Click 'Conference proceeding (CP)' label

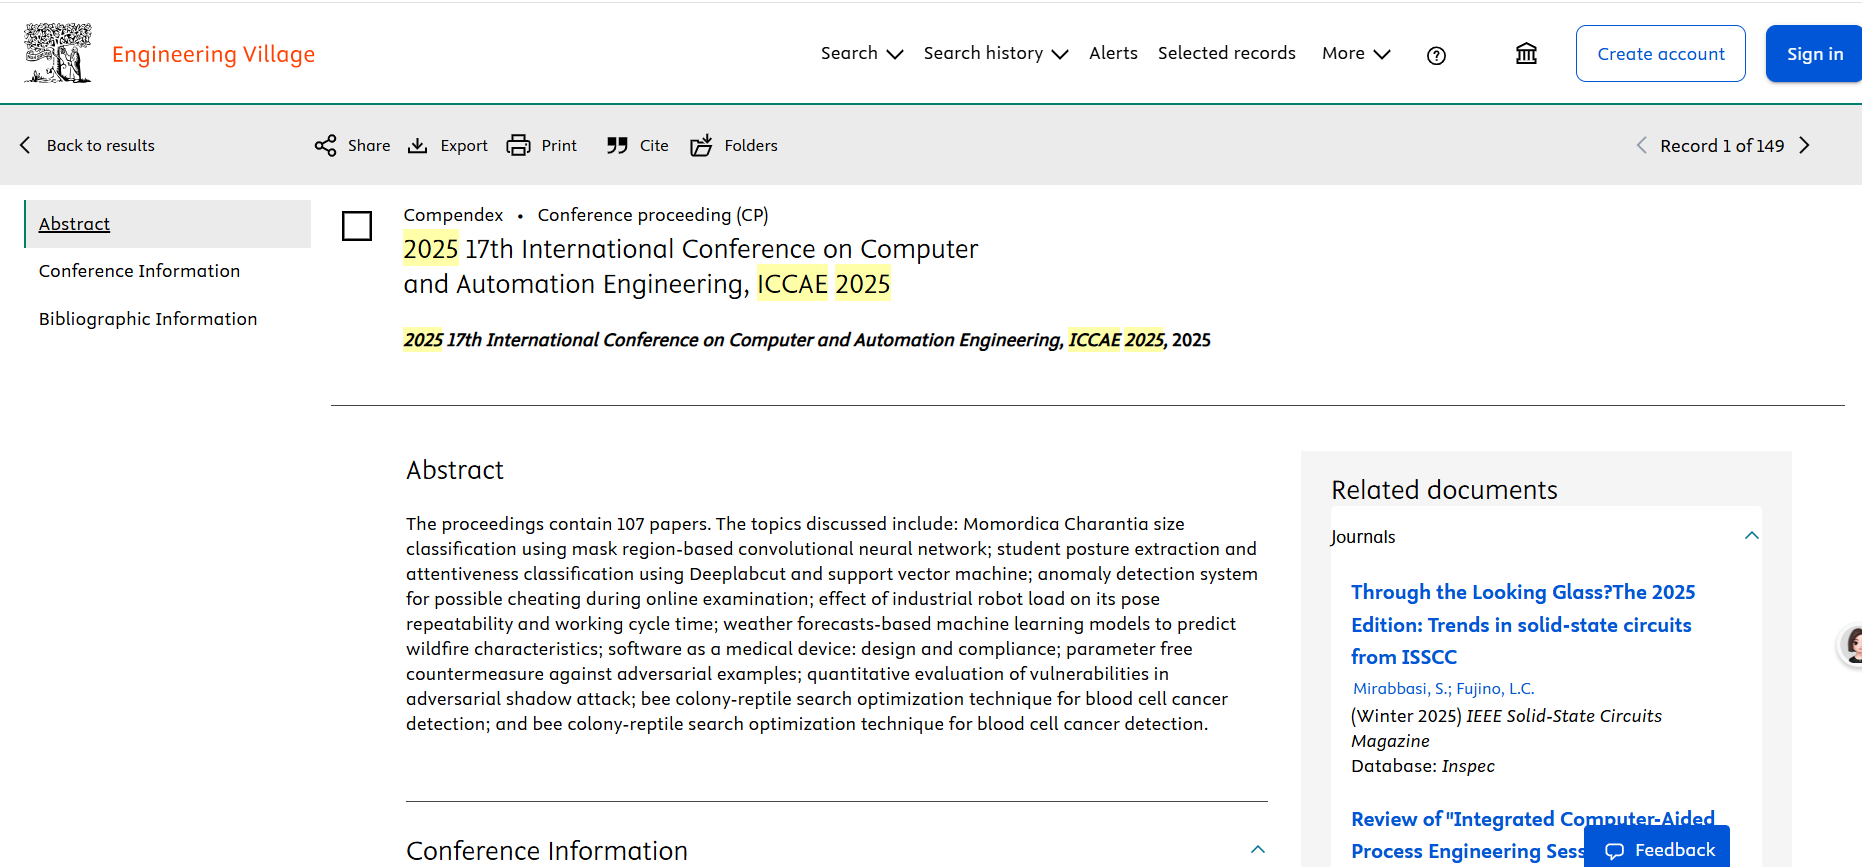point(653,215)
